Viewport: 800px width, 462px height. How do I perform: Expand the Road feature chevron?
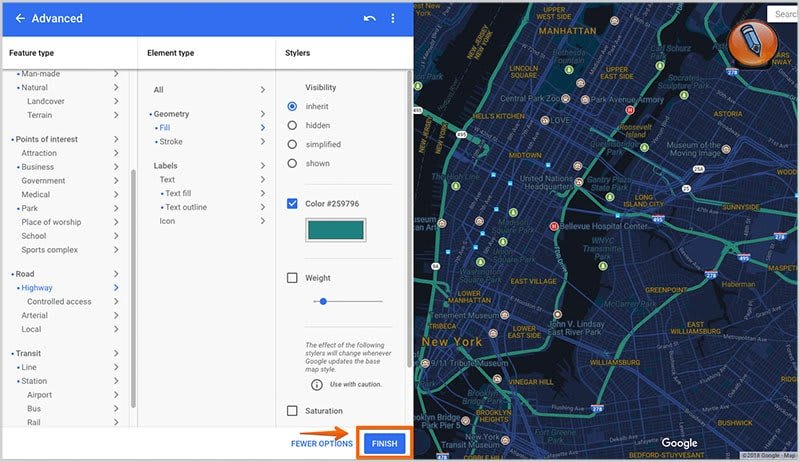click(116, 274)
